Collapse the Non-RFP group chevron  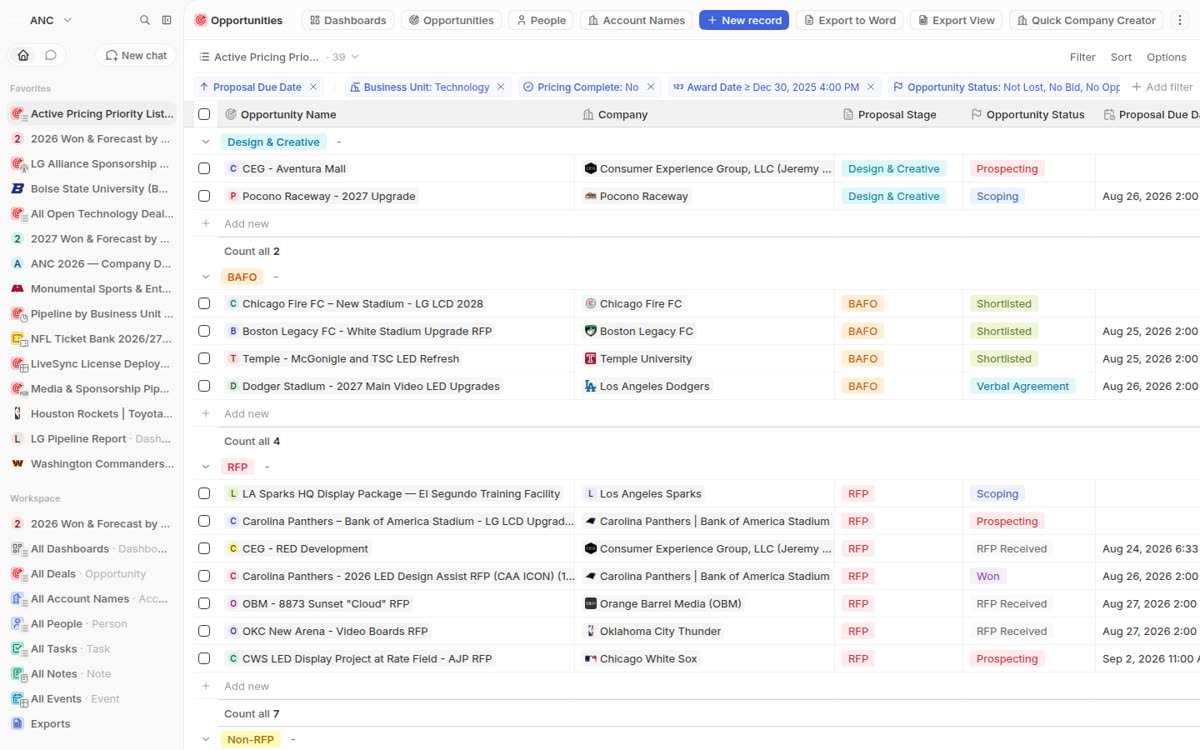click(206, 739)
